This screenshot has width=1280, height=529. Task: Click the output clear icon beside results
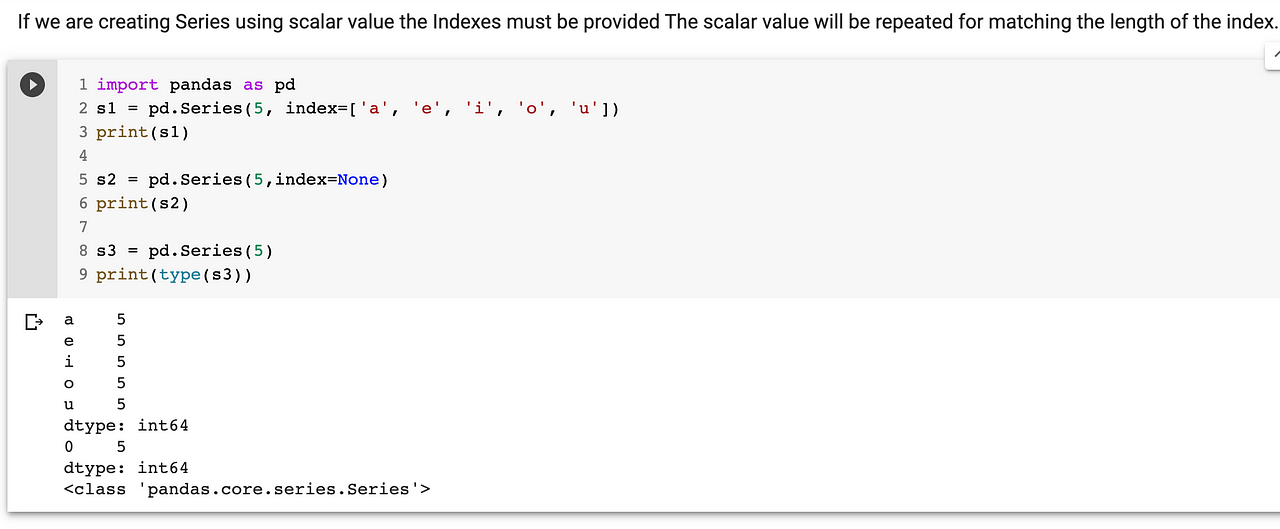pos(33,322)
